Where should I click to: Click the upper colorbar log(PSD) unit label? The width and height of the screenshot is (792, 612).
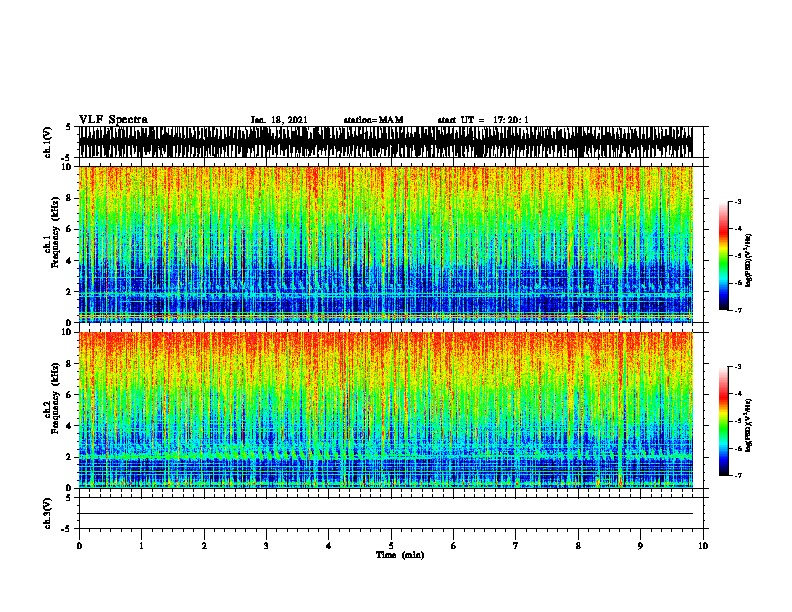click(748, 261)
